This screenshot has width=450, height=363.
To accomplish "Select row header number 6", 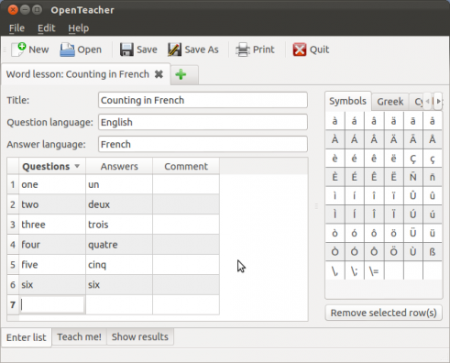I will point(13,285).
